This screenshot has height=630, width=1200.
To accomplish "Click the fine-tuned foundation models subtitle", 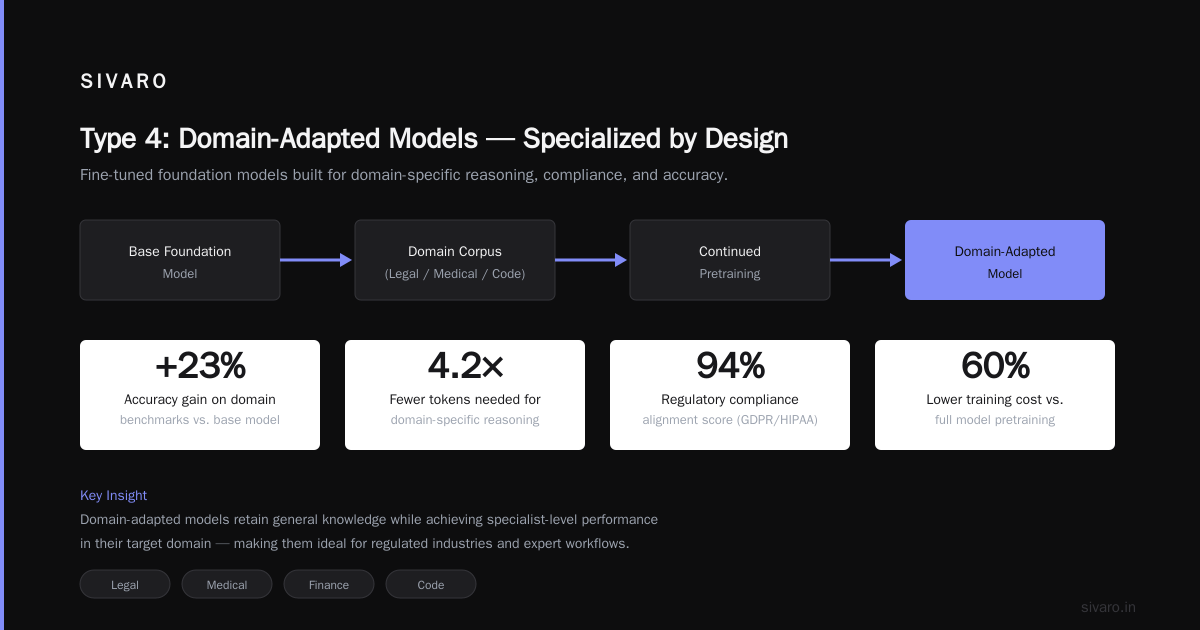I will click(404, 175).
